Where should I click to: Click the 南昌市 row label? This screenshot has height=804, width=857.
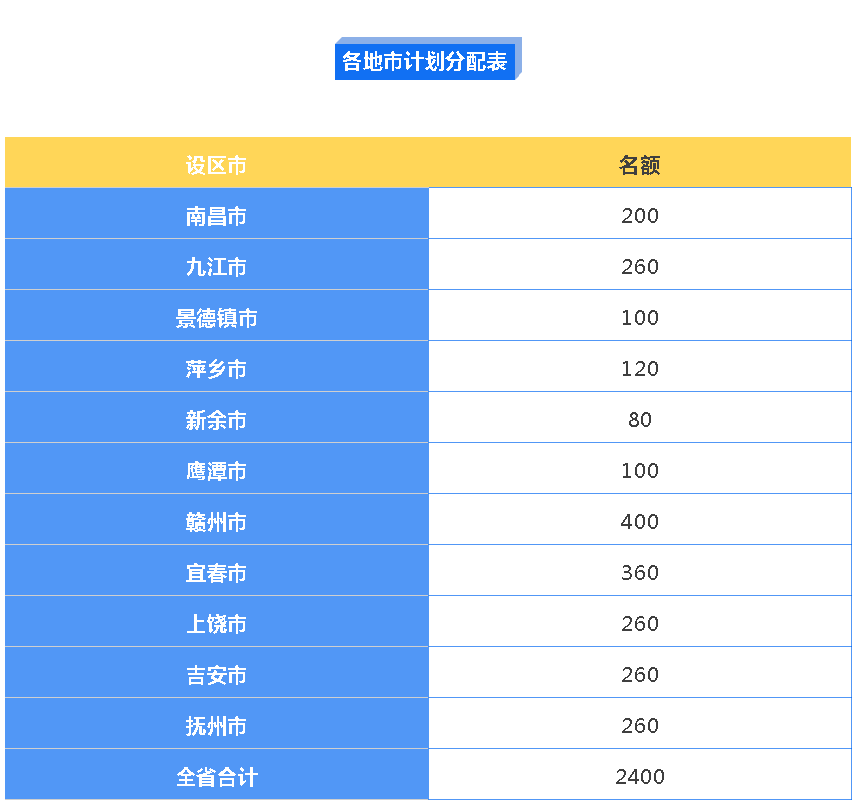(216, 216)
